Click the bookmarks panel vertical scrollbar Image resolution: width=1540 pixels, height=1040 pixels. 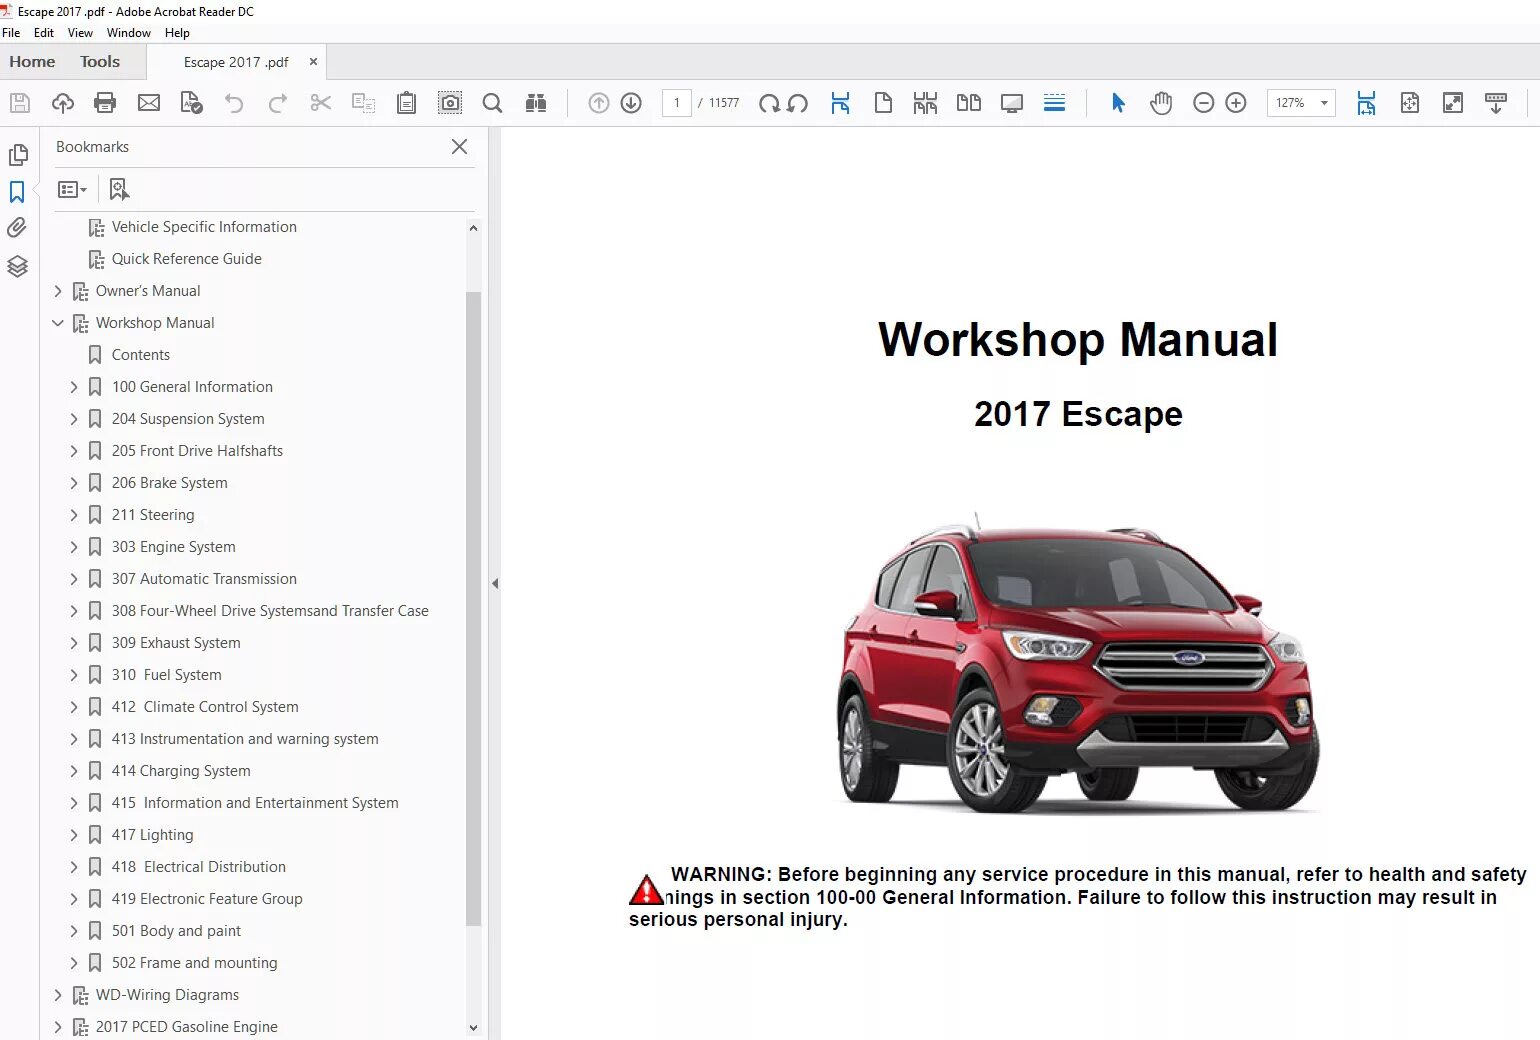pos(473,610)
